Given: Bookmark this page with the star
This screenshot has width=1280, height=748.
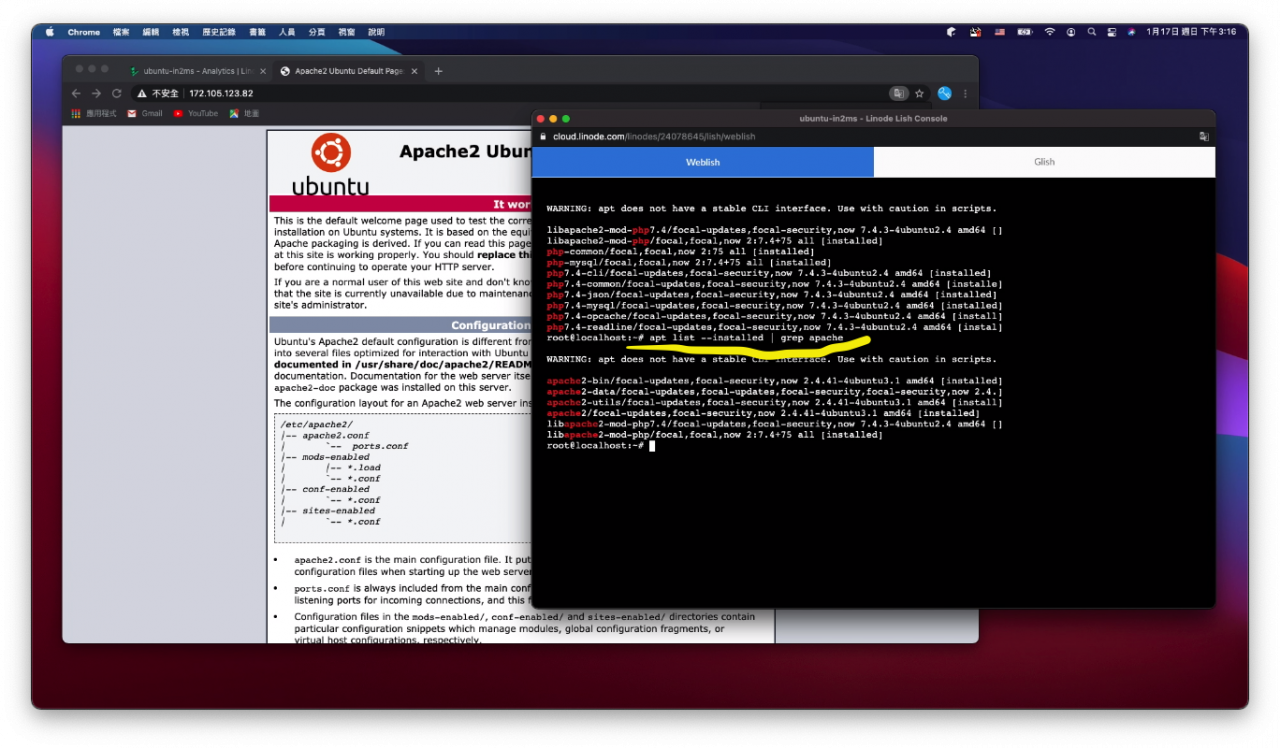Looking at the screenshot, I should click(919, 93).
